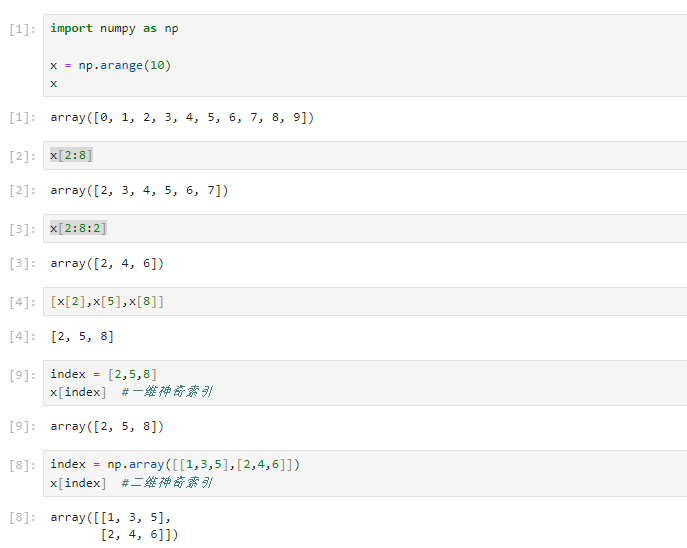Click the [3]: input cell prompt
The width and height of the screenshot is (687, 548).
pos(22,230)
